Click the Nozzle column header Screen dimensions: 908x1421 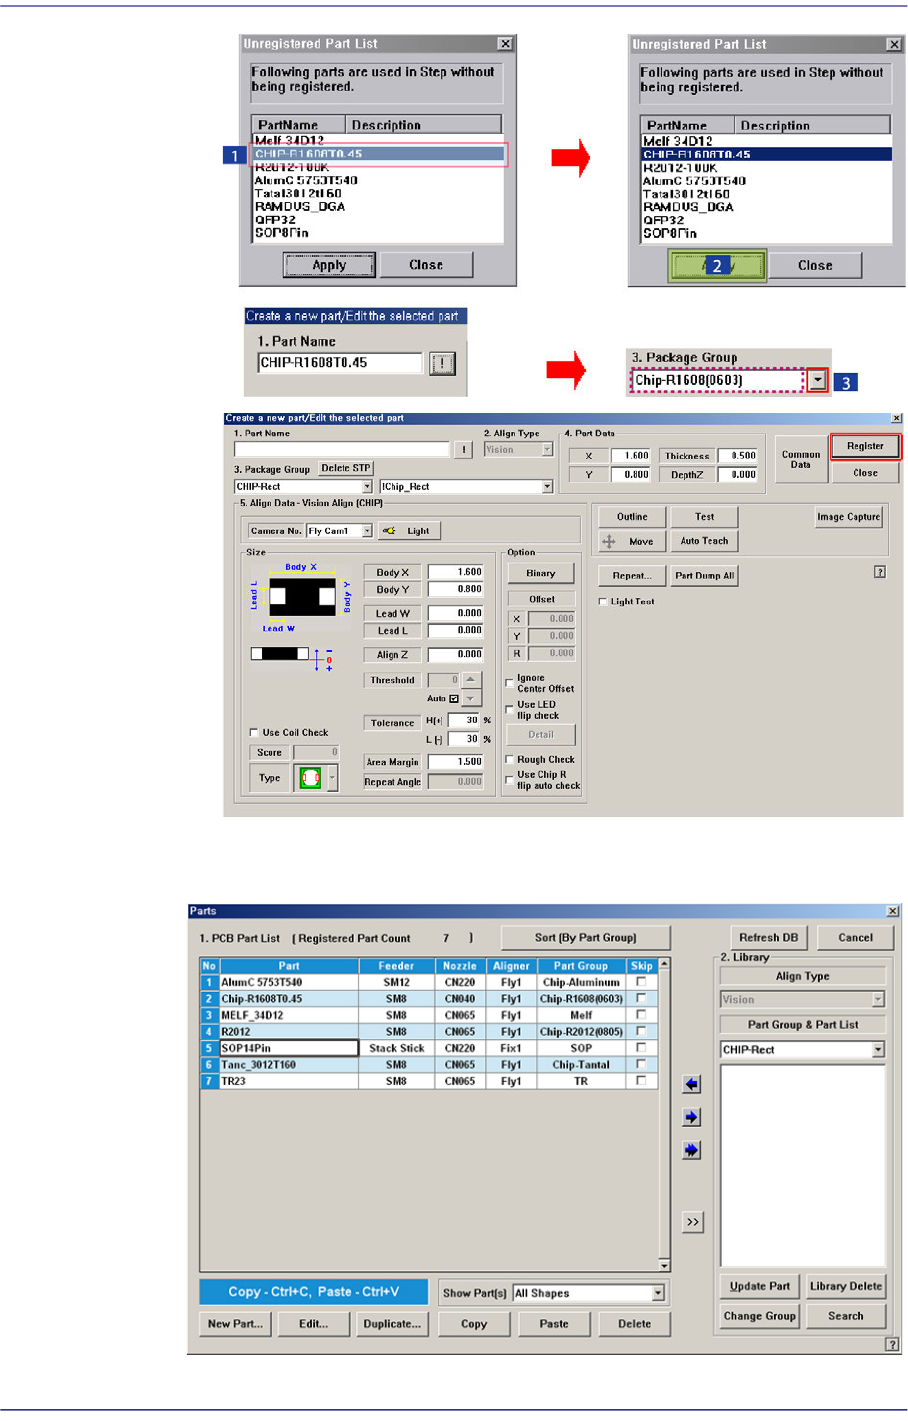[460, 966]
